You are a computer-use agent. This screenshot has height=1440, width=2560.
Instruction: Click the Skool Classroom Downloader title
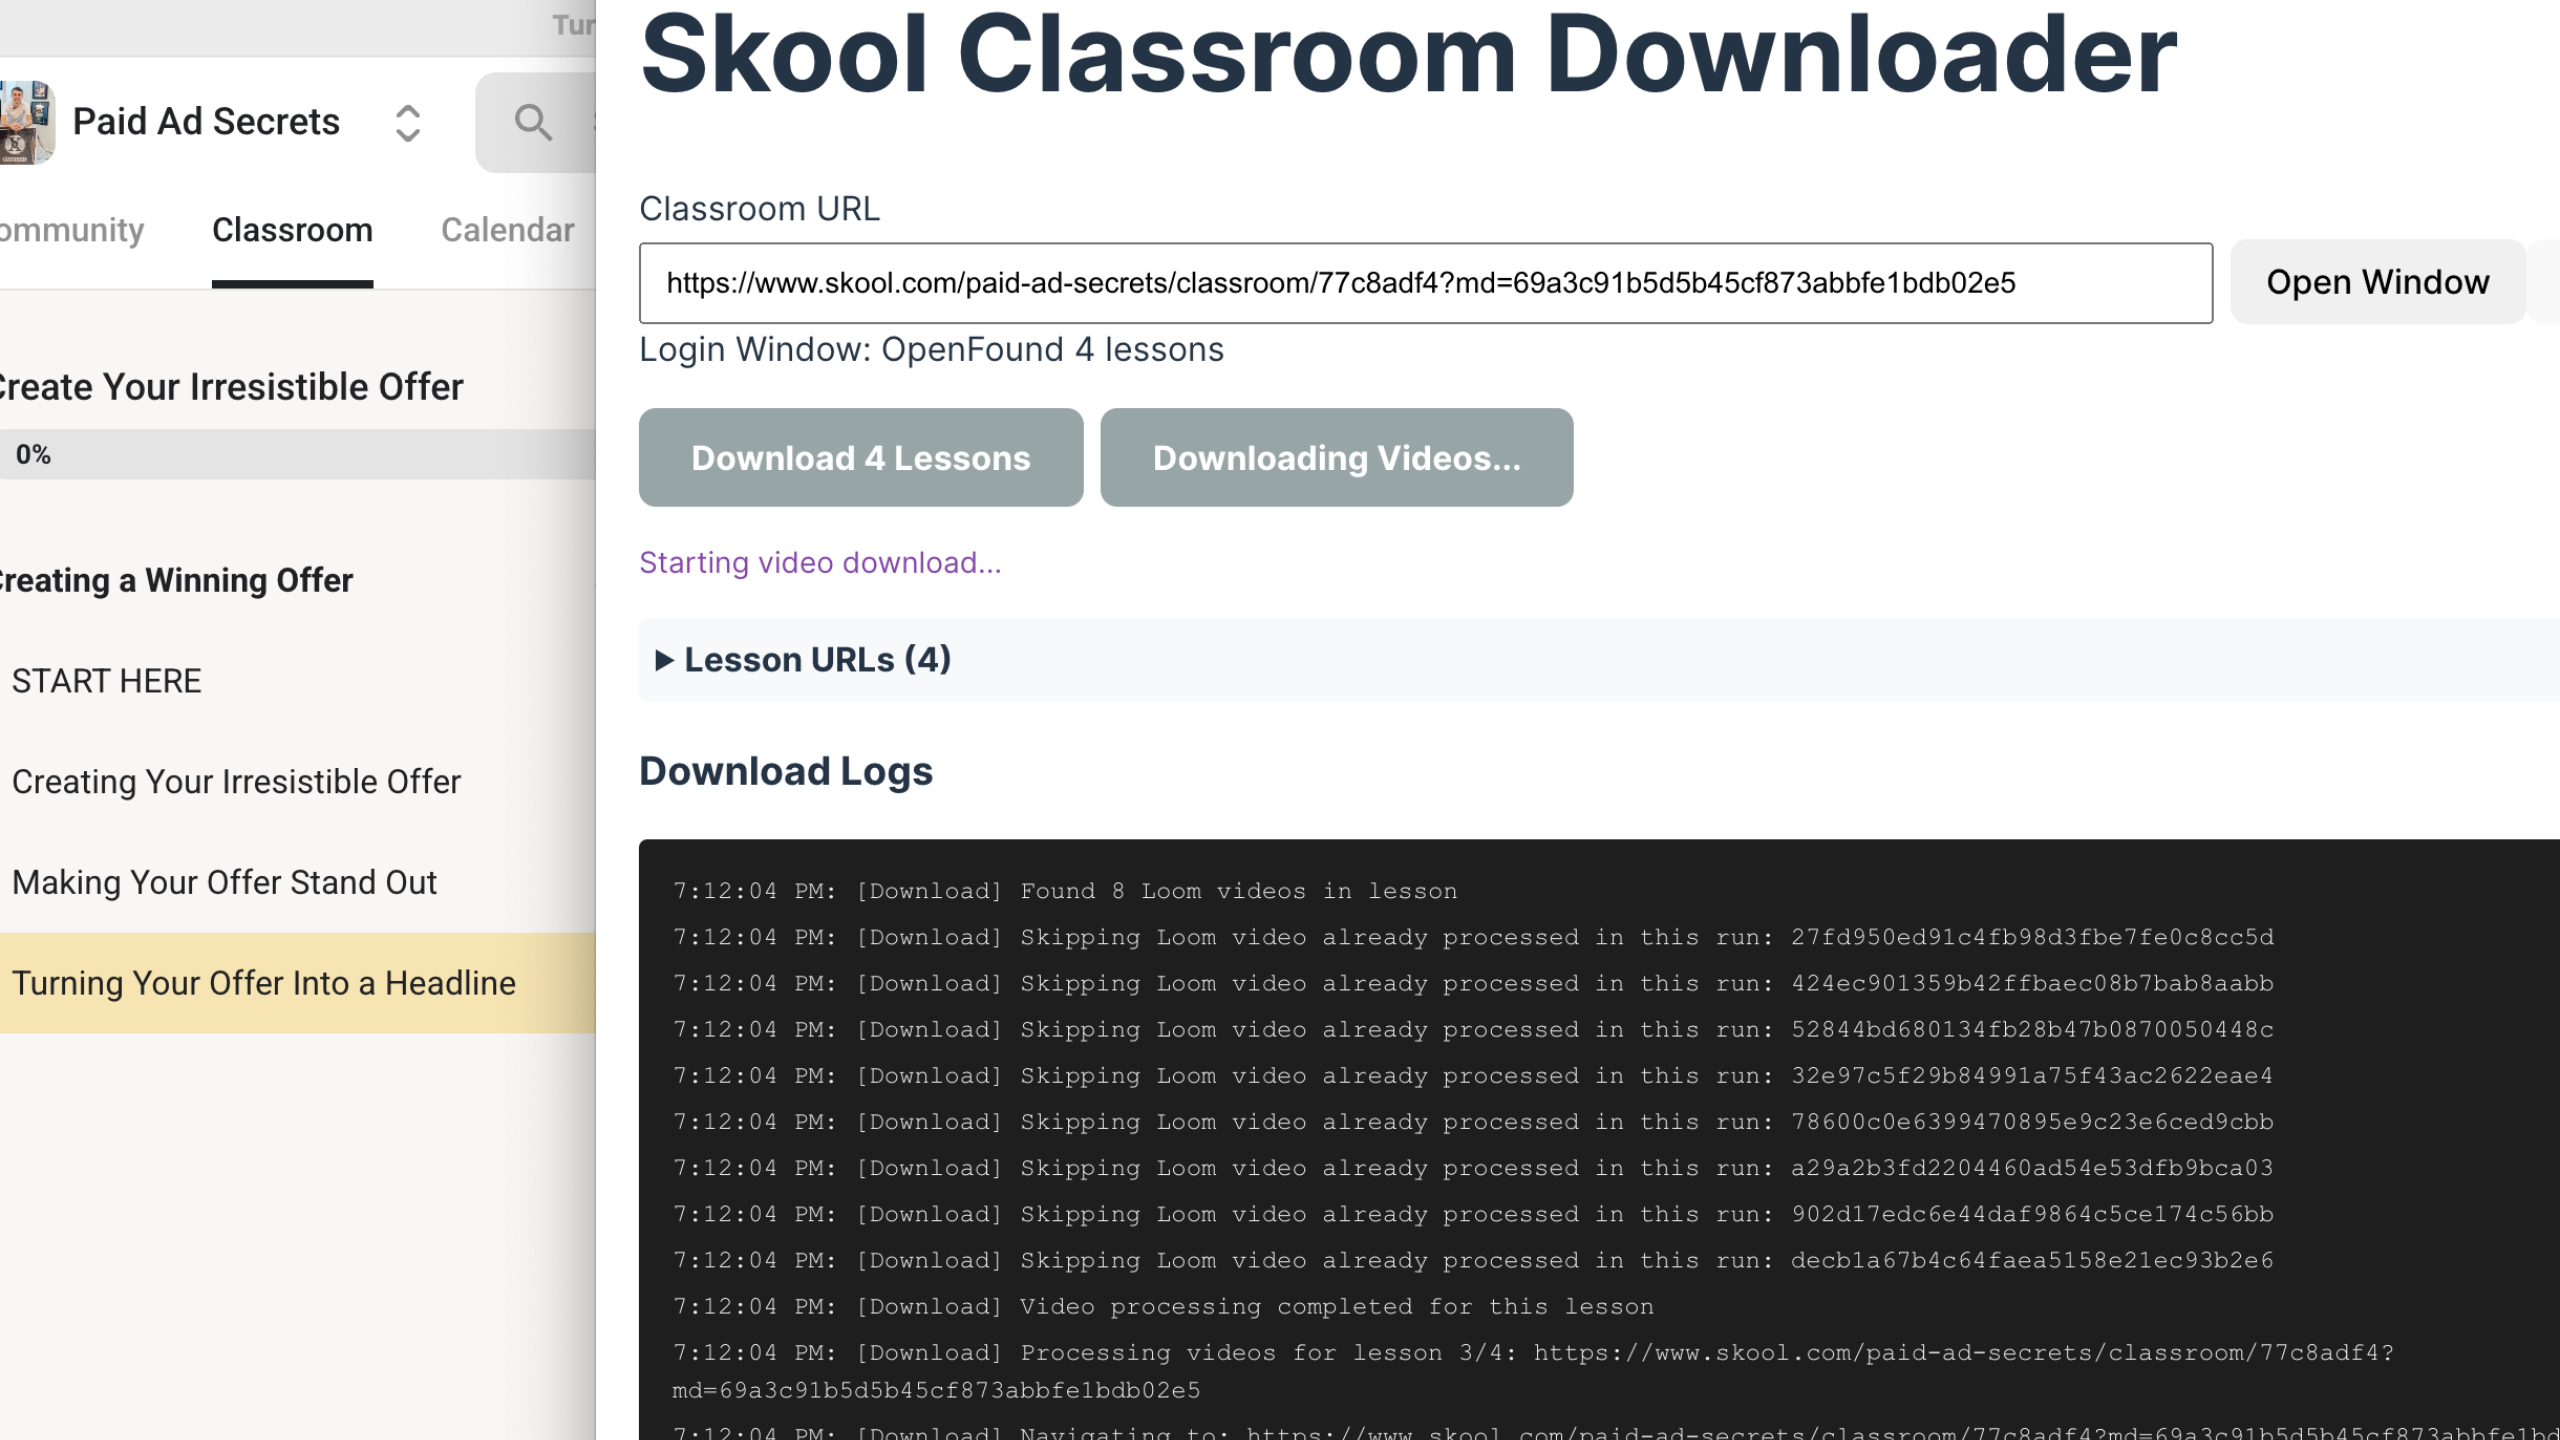coord(1408,55)
